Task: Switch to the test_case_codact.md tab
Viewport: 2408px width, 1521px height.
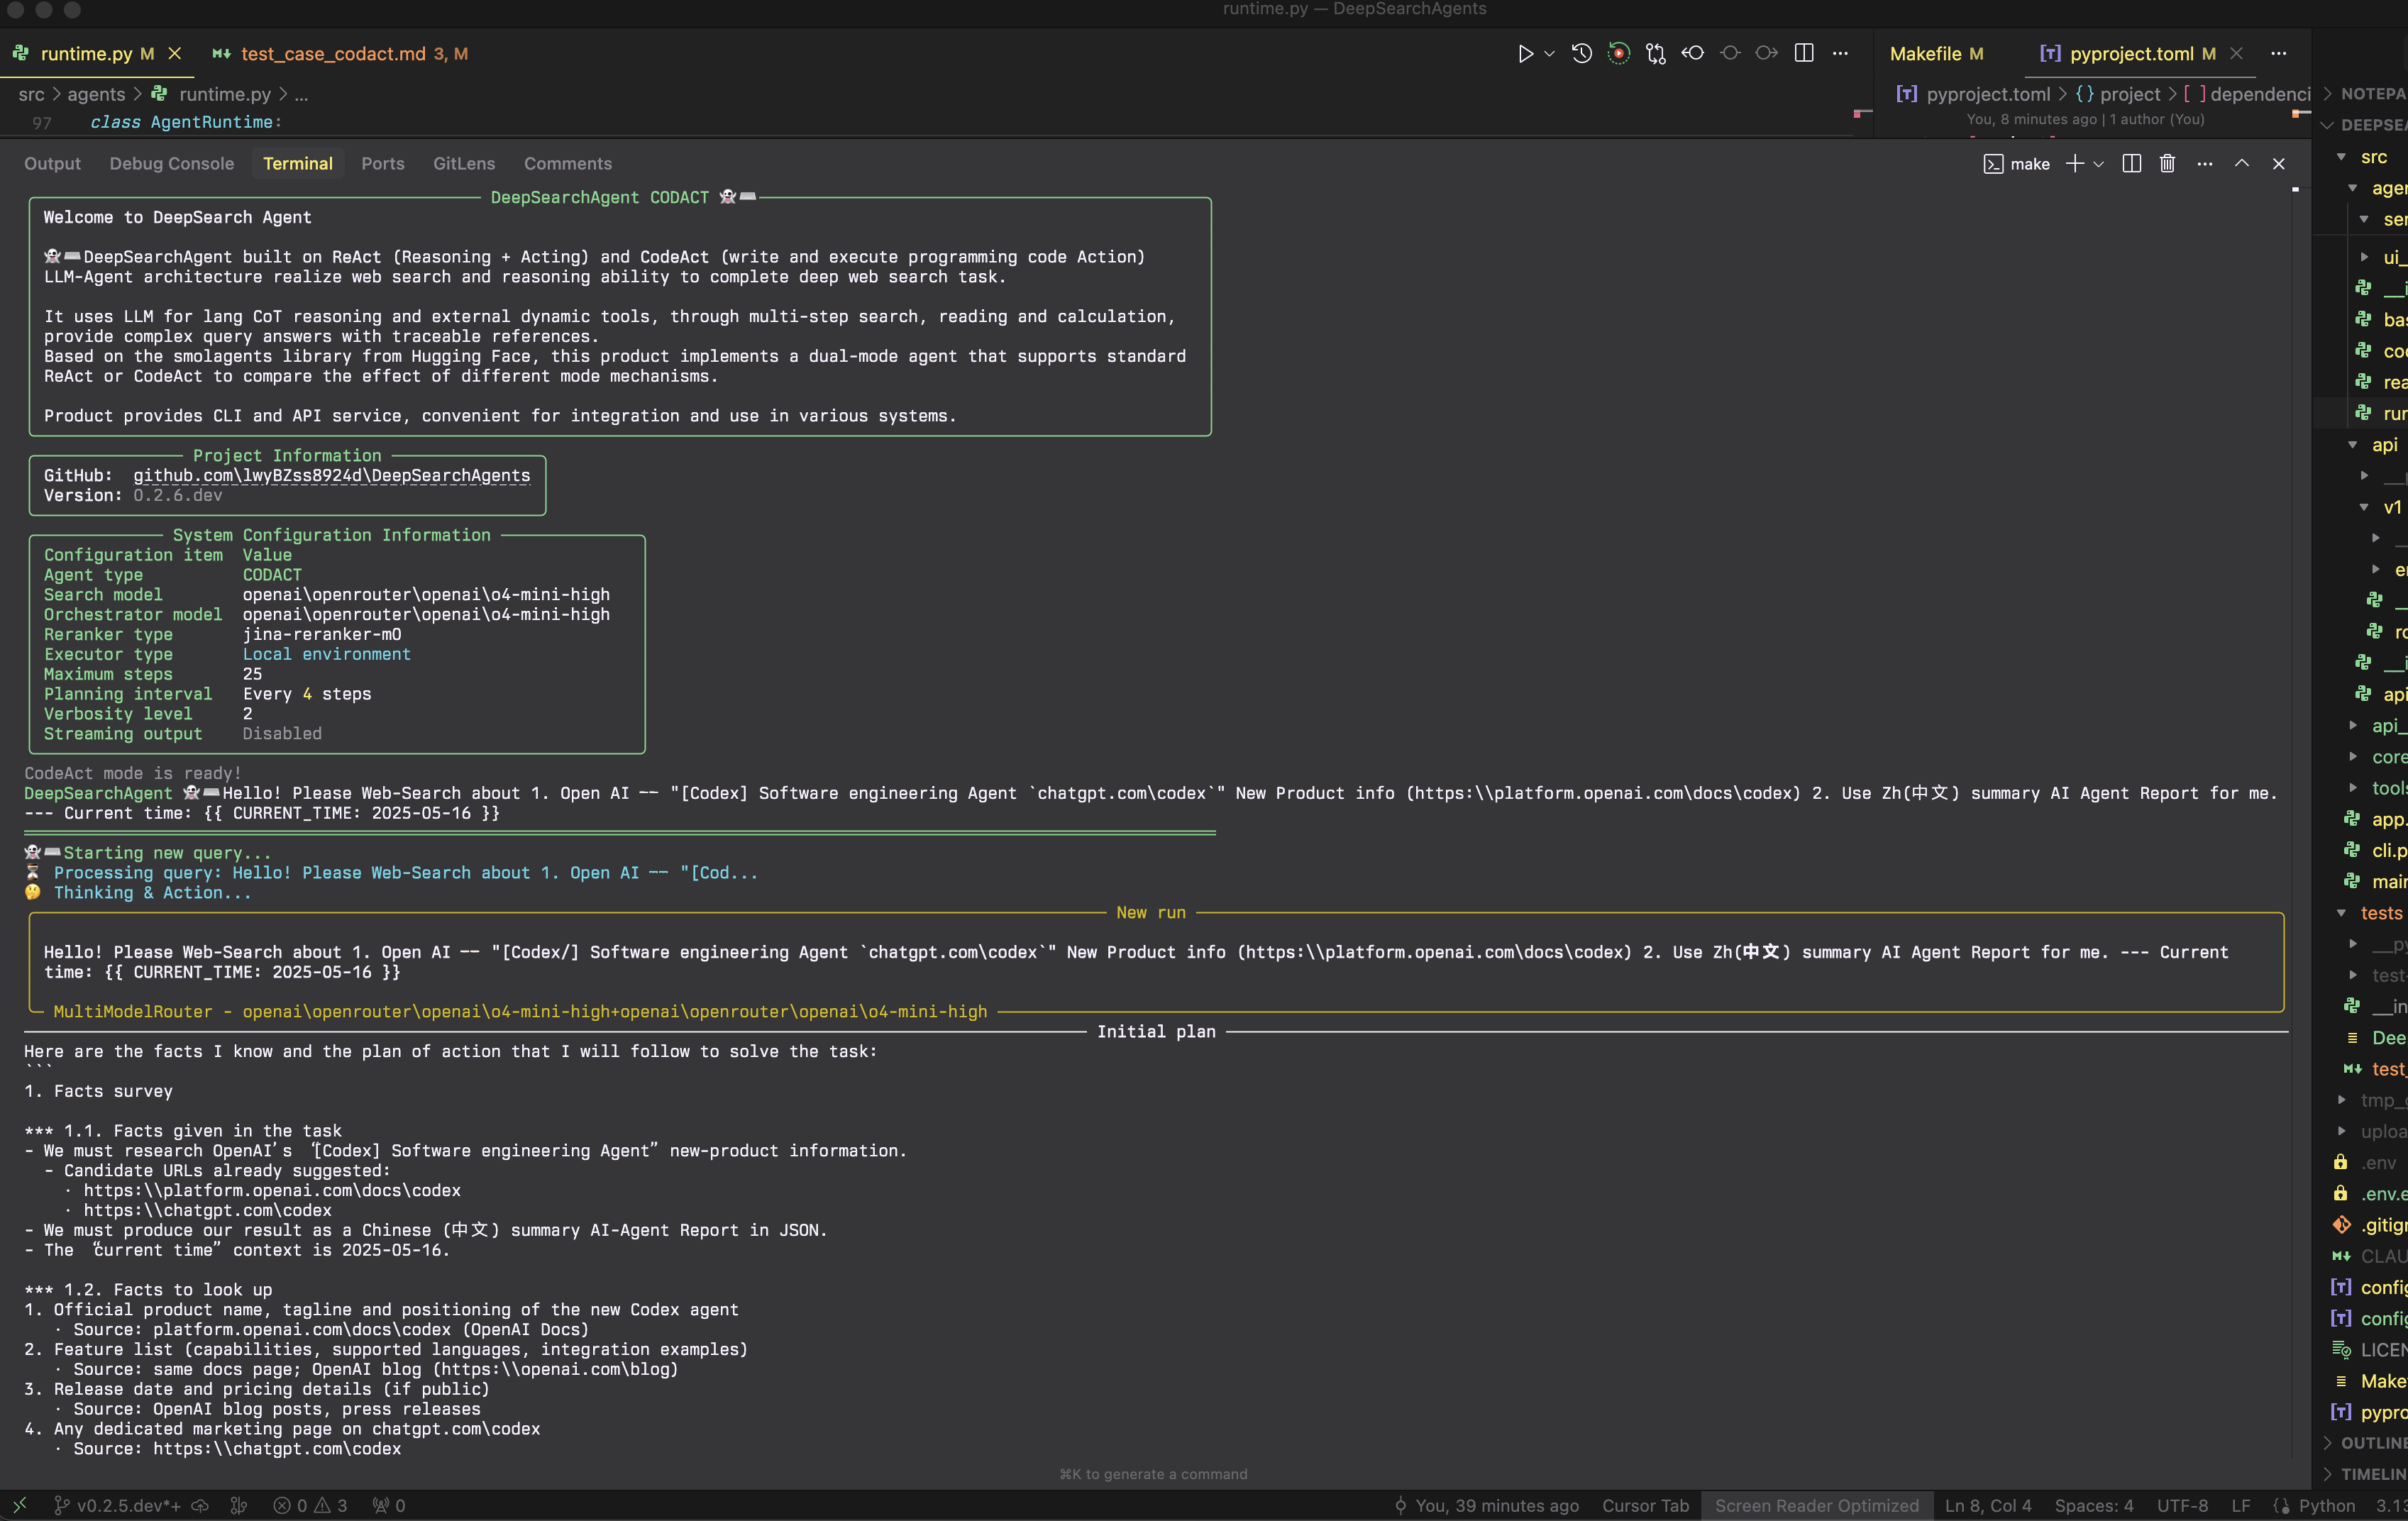Action: (x=340, y=54)
